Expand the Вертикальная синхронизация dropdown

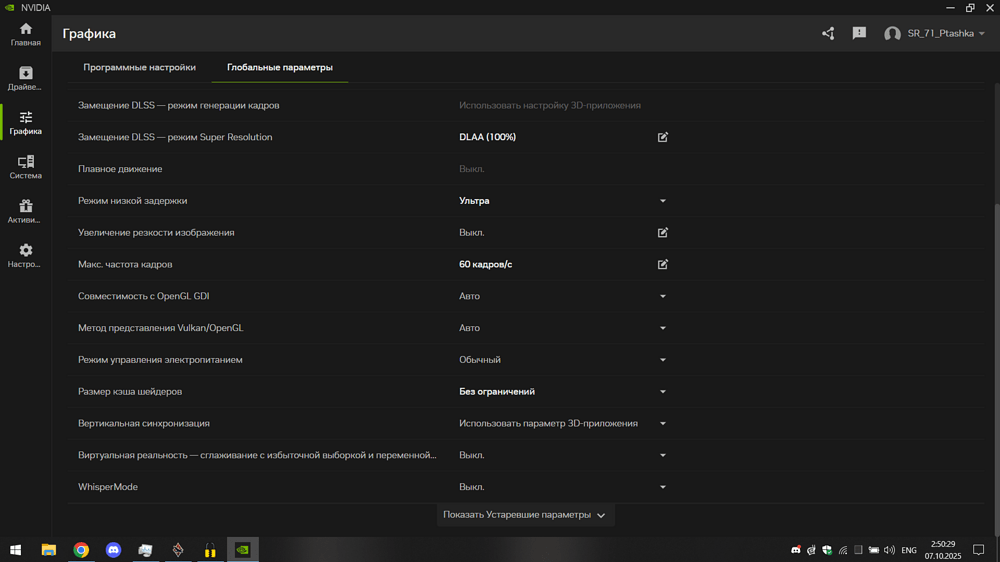click(x=662, y=424)
